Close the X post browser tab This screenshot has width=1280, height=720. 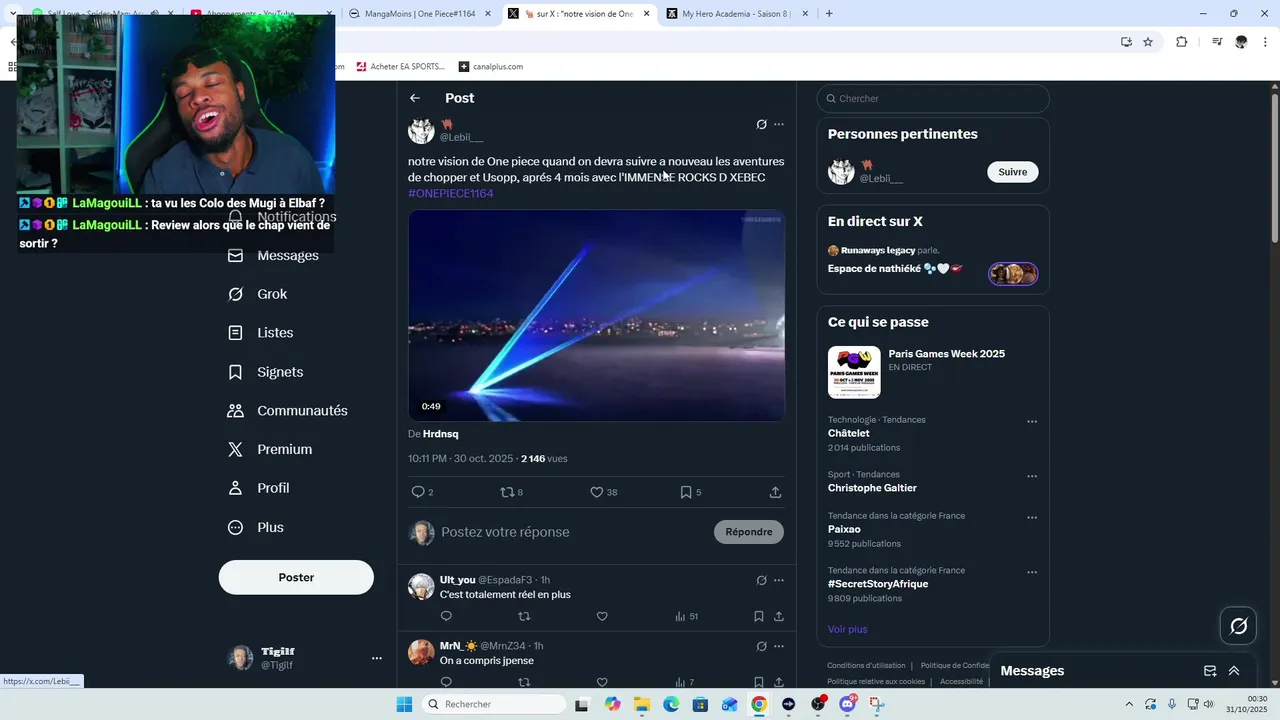(647, 14)
